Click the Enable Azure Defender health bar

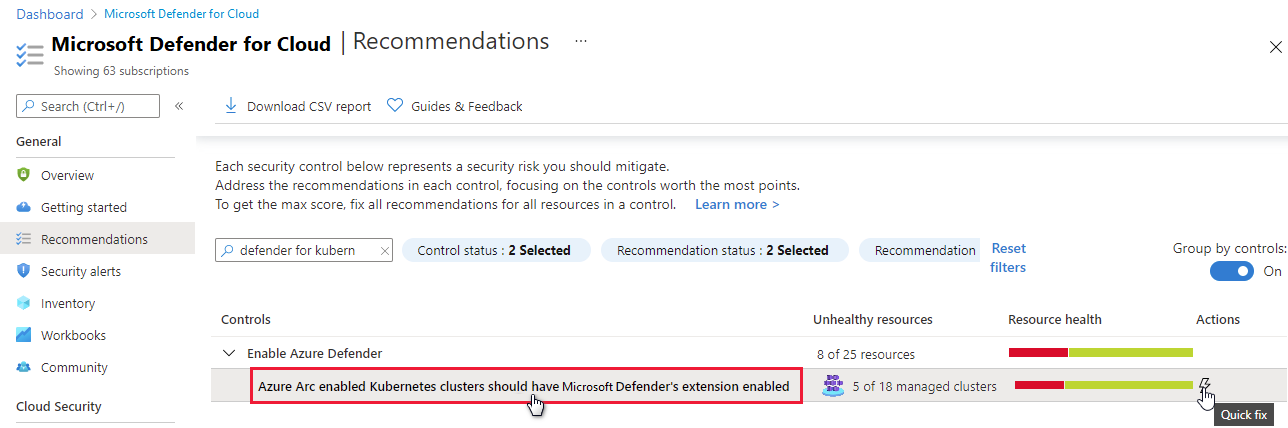tap(1100, 352)
